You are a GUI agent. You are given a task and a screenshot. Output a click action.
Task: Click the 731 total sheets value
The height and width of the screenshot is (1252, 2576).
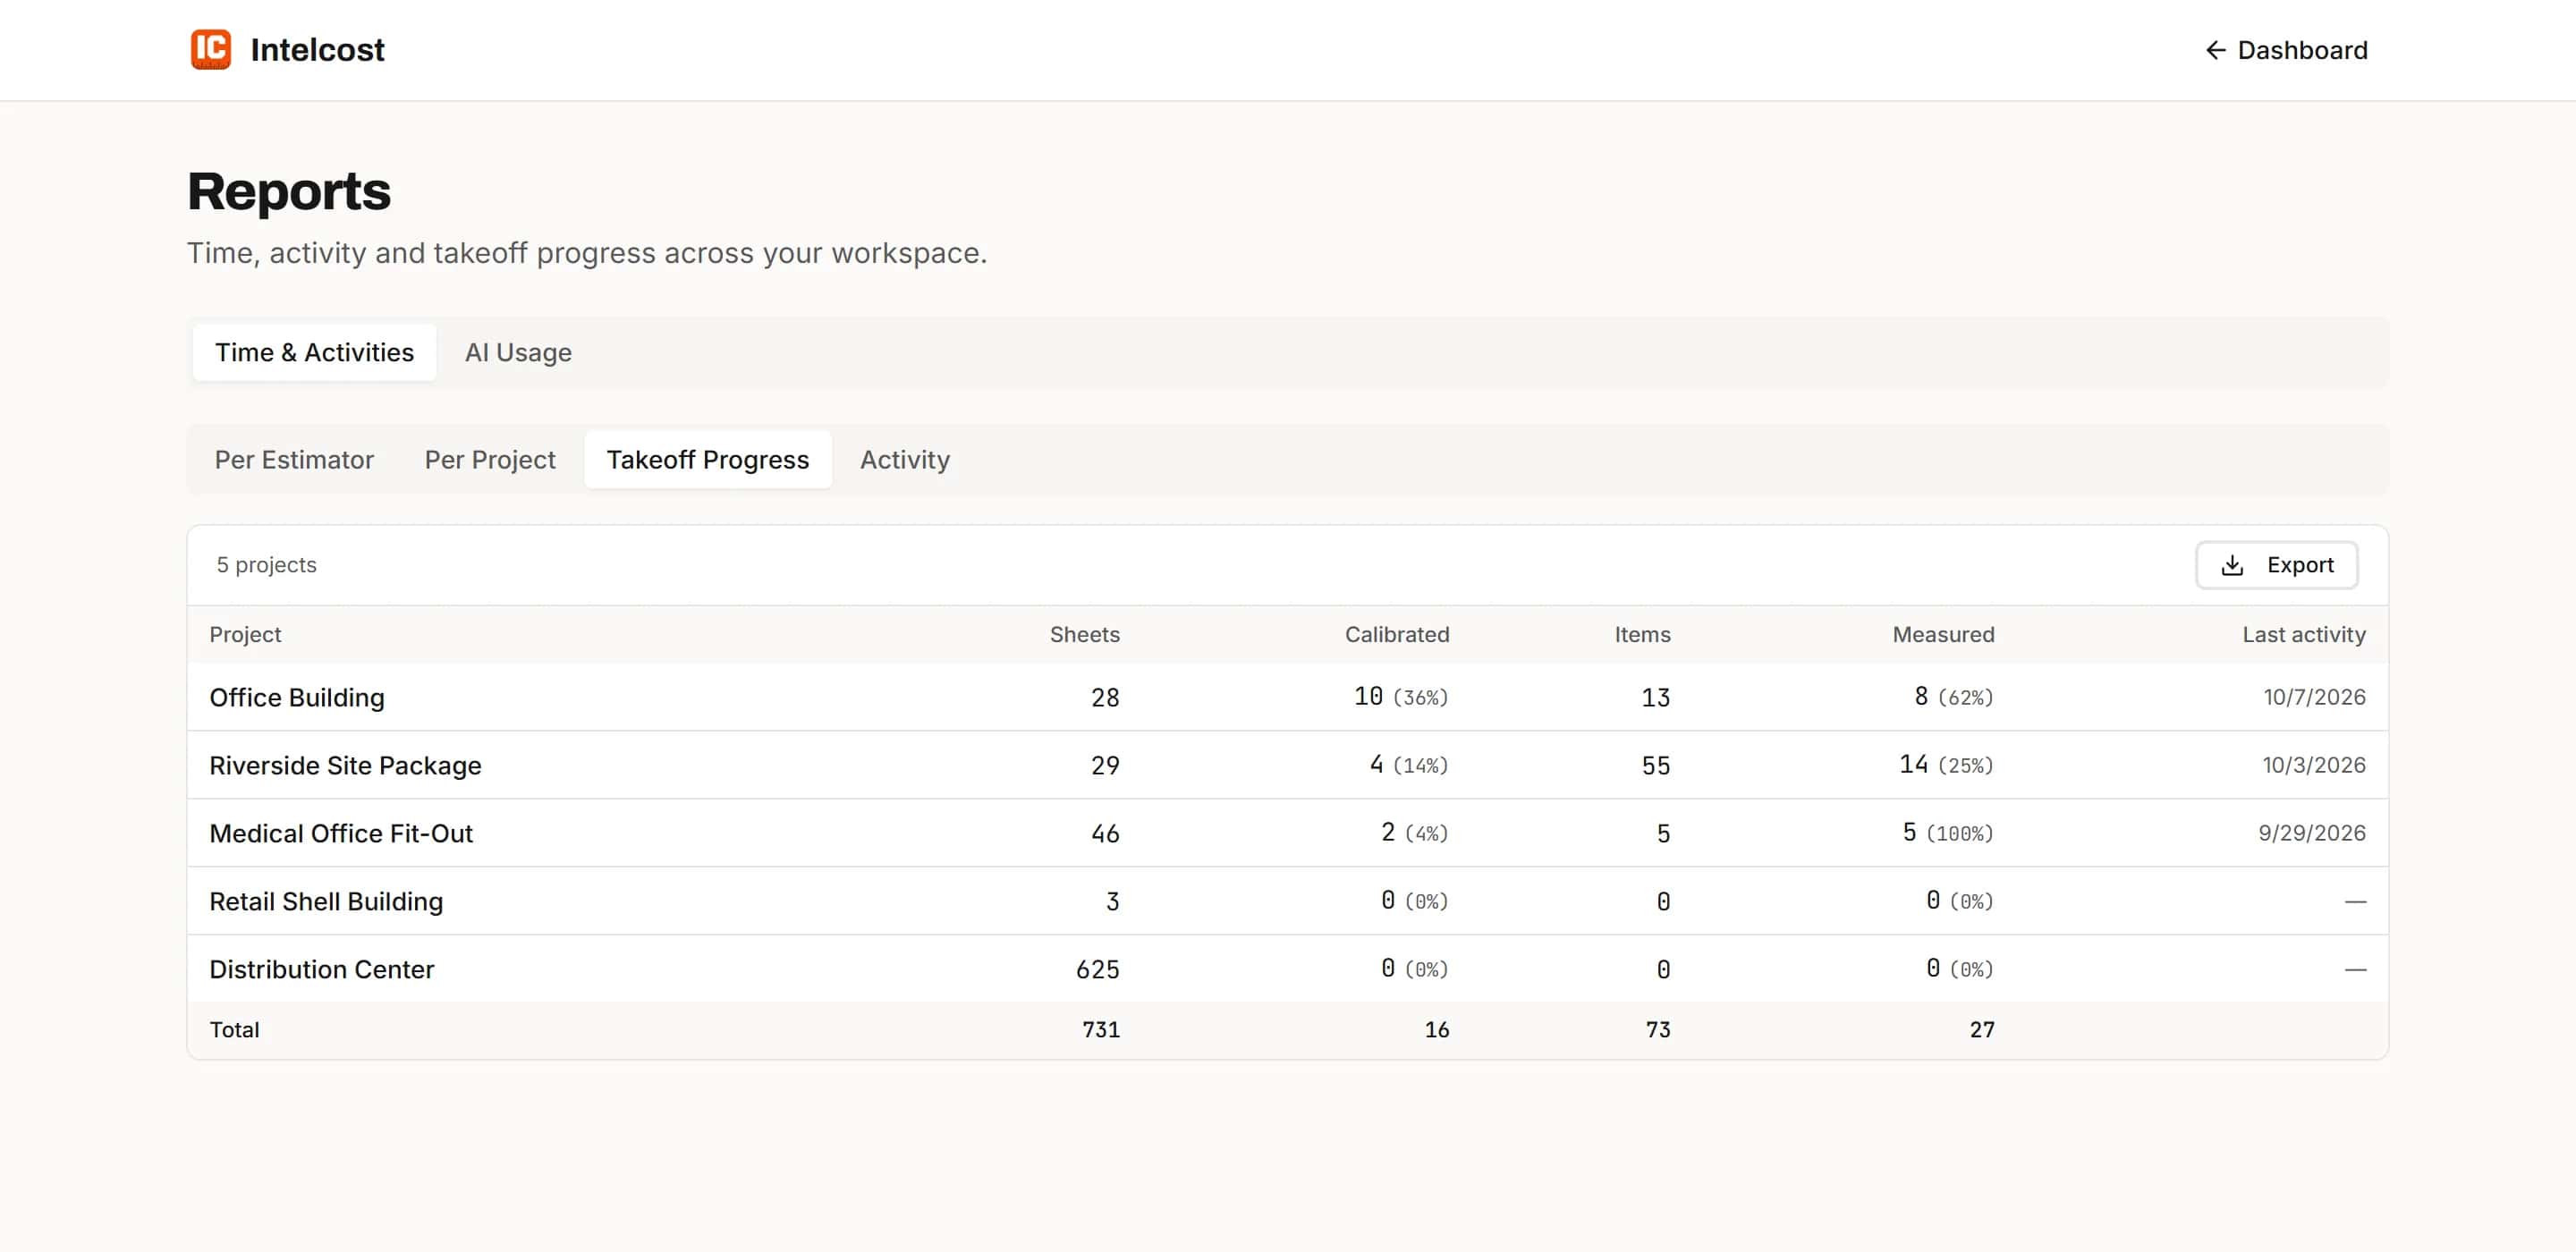(1100, 1030)
